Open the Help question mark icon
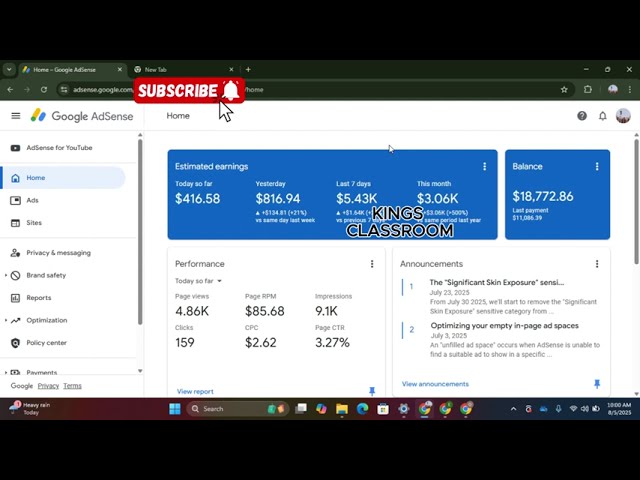The image size is (640, 480). pyautogui.click(x=582, y=116)
